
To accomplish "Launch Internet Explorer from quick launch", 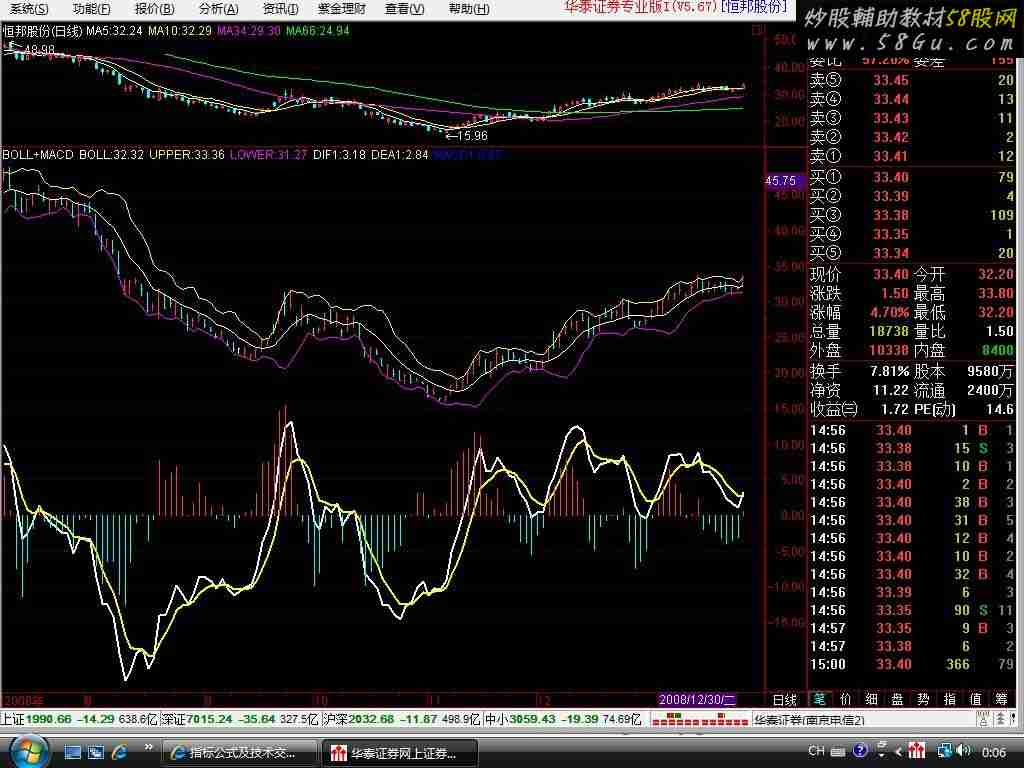I will (x=118, y=750).
